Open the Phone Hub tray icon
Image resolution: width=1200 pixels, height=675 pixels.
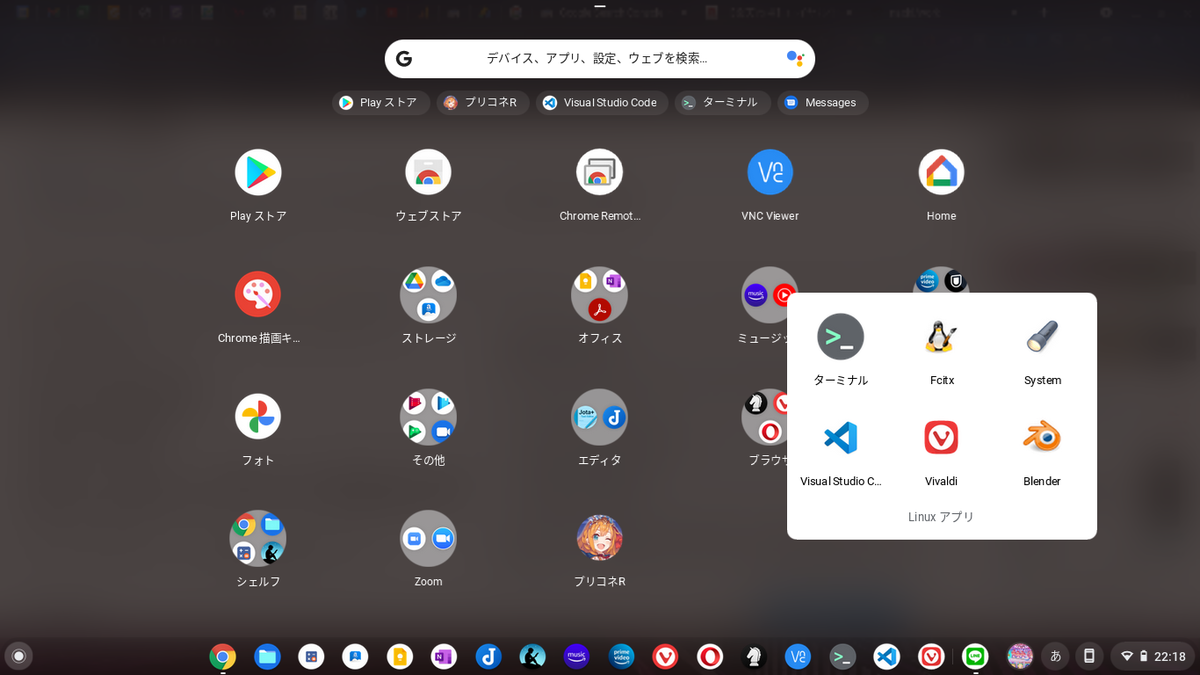click(x=1089, y=656)
